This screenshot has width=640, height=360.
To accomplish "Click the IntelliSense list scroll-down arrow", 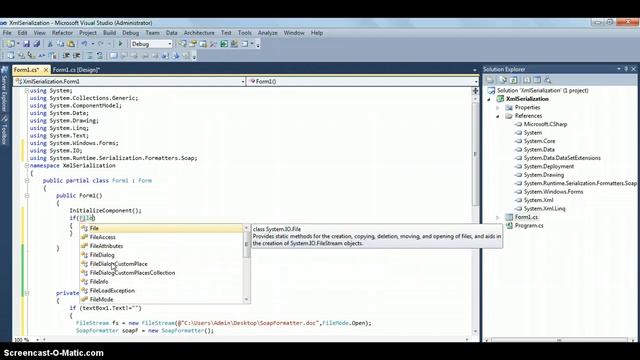I will pyautogui.click(x=247, y=300).
